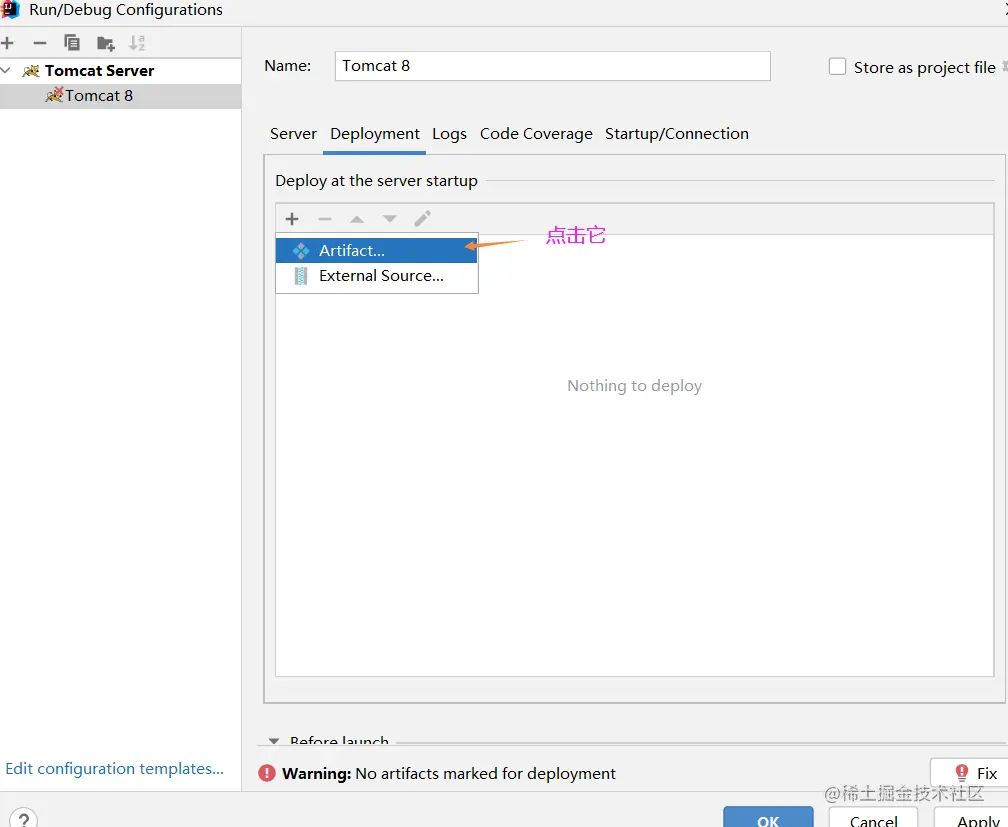The height and width of the screenshot is (827, 1008).
Task: Copy the selected configuration
Action: tap(72, 43)
